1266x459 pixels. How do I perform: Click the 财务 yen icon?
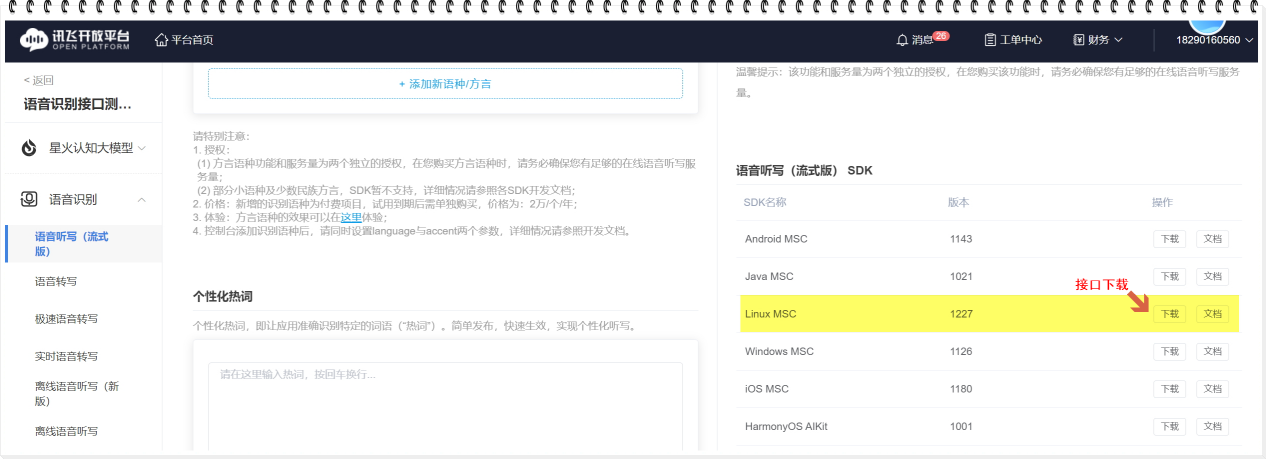[1079, 40]
